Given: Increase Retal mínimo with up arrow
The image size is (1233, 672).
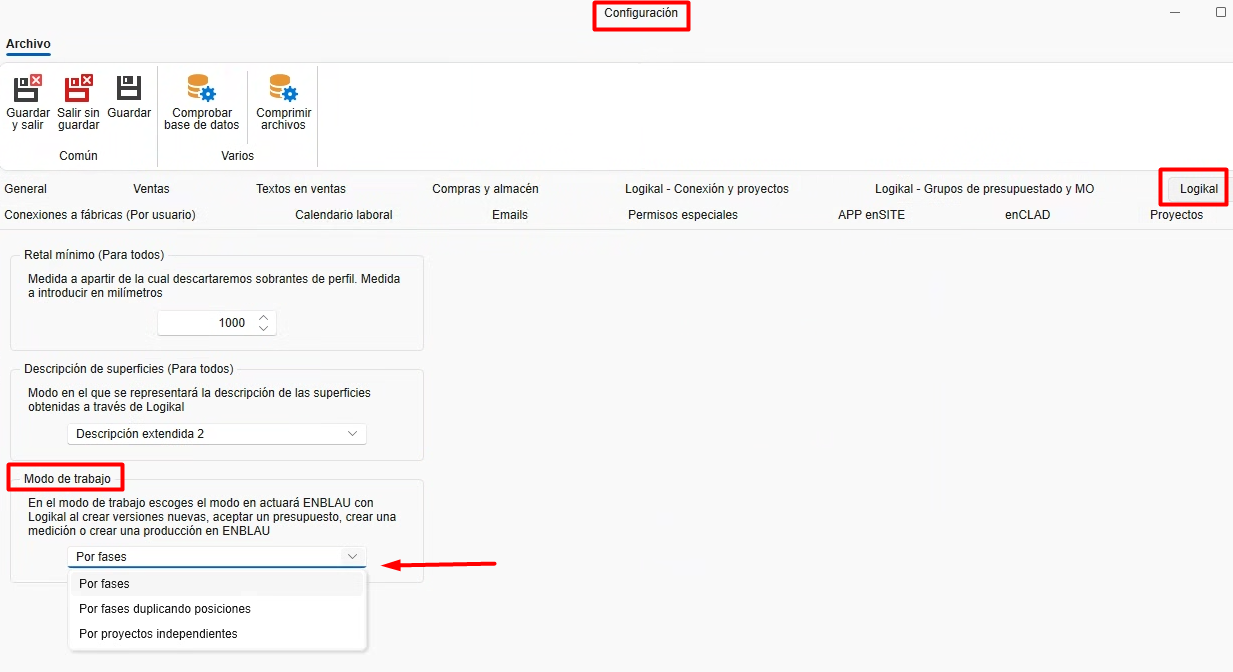Looking at the screenshot, I should pyautogui.click(x=263, y=317).
